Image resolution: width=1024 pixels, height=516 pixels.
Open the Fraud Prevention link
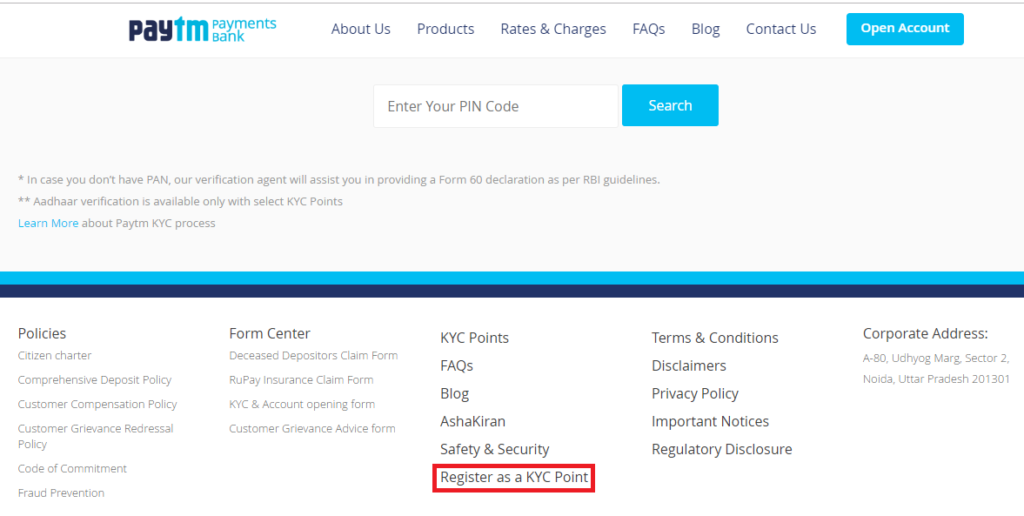(61, 492)
